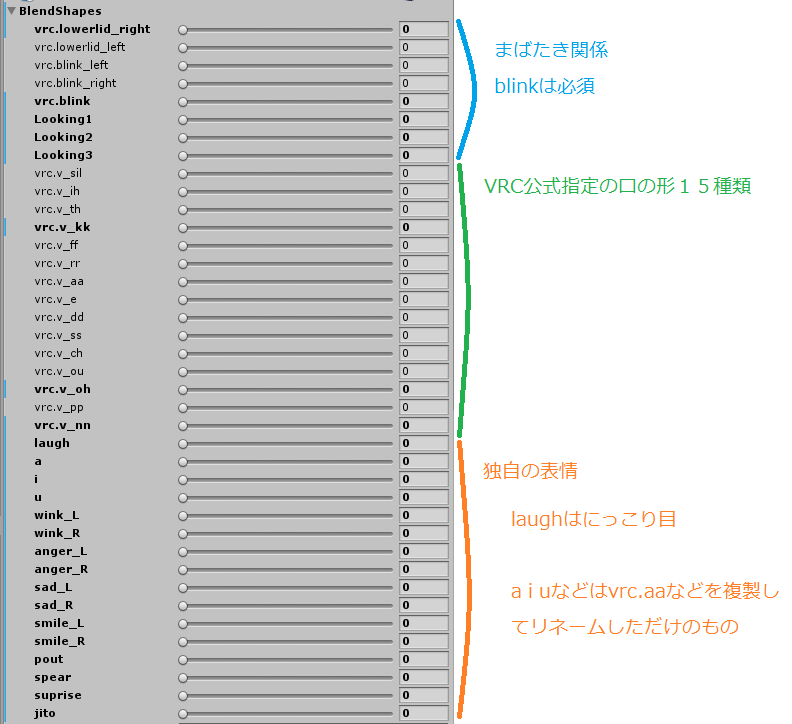Select the wink_L label
This screenshot has height=724, width=792.
point(57,515)
